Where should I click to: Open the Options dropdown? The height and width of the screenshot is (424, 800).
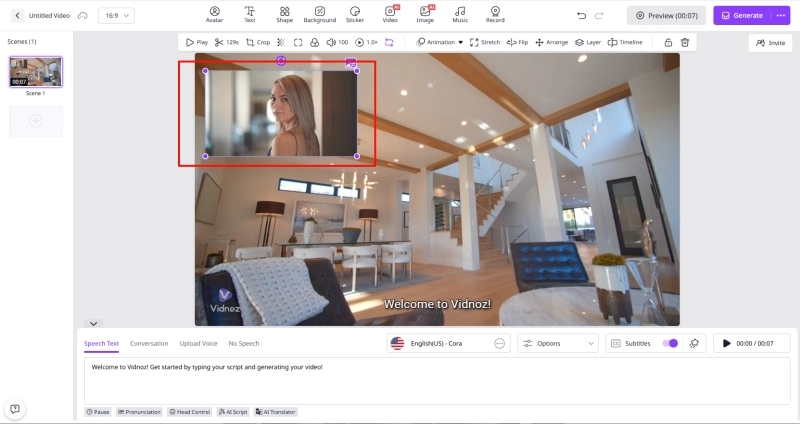point(558,343)
